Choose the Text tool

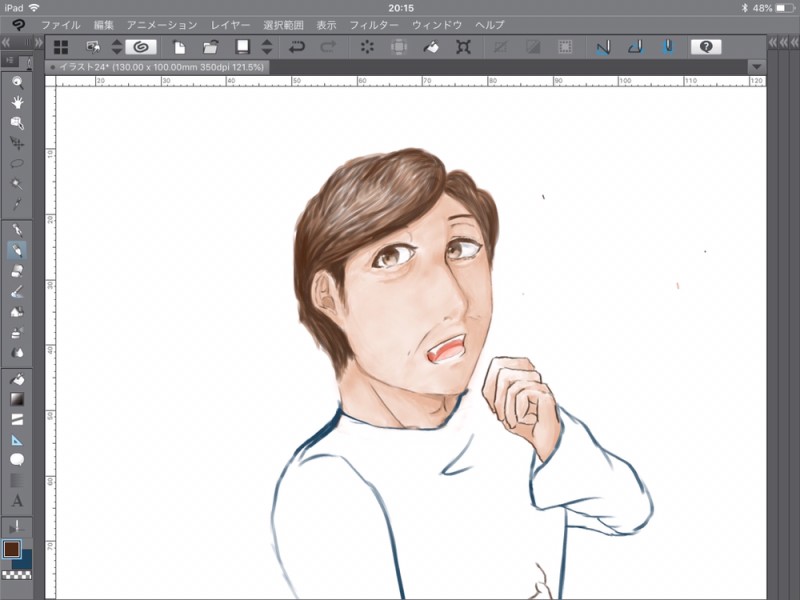click(x=17, y=500)
